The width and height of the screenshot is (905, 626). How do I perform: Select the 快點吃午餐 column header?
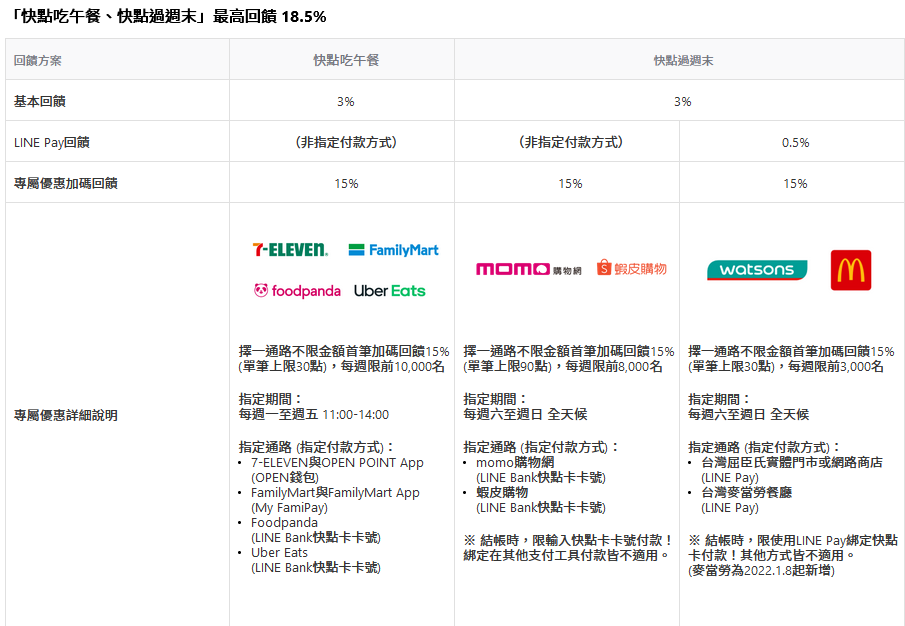(x=342, y=60)
